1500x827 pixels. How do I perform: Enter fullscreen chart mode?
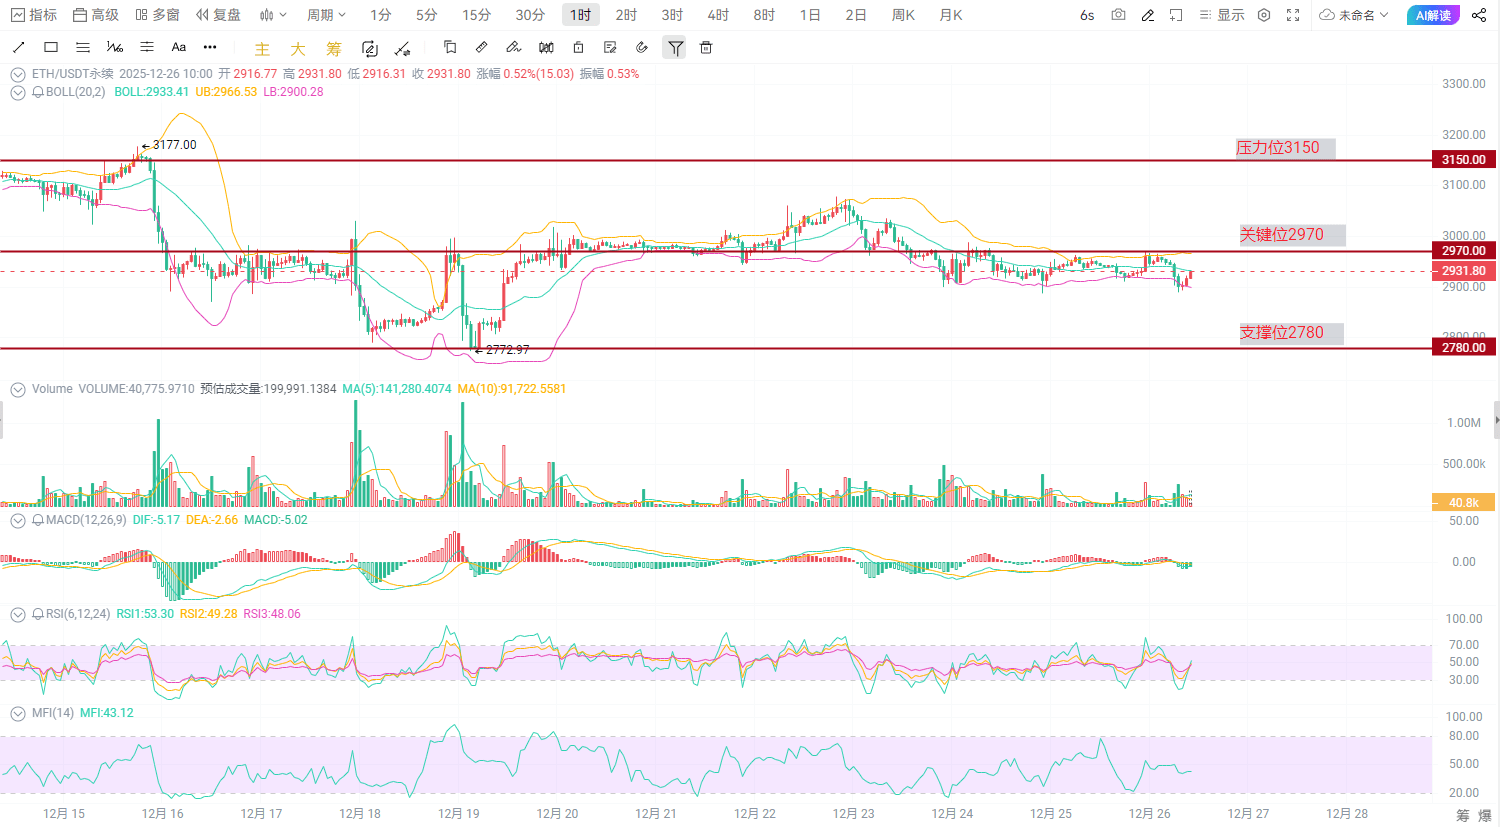[x=1293, y=15]
